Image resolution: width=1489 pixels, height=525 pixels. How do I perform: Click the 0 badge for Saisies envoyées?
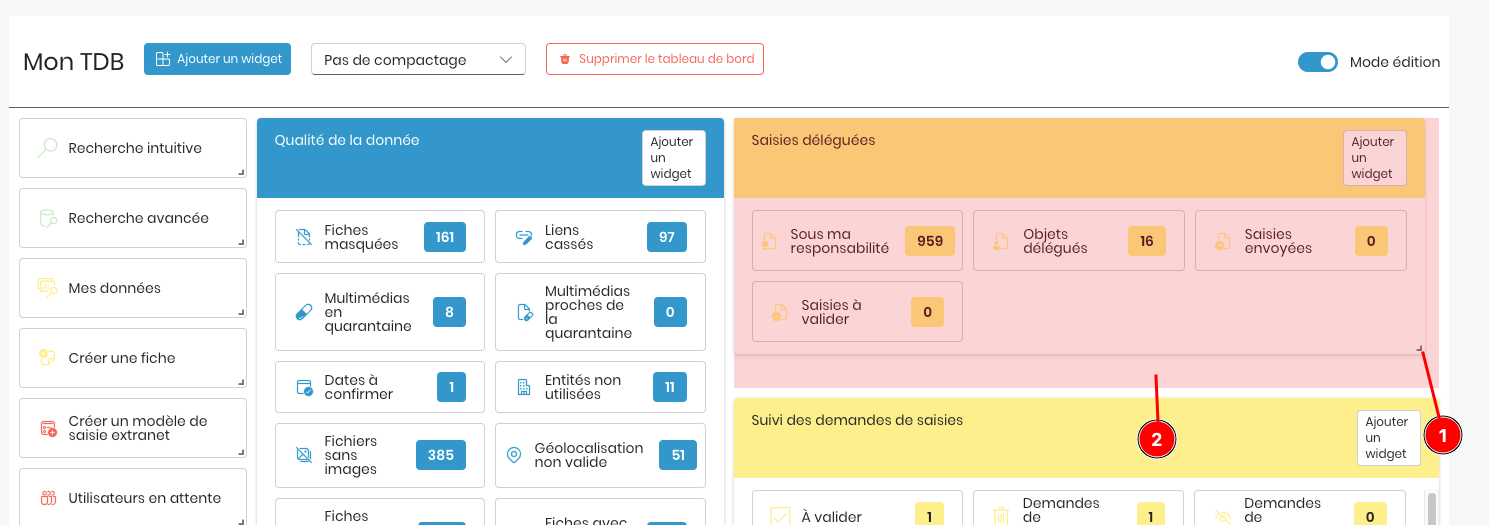(x=1371, y=241)
